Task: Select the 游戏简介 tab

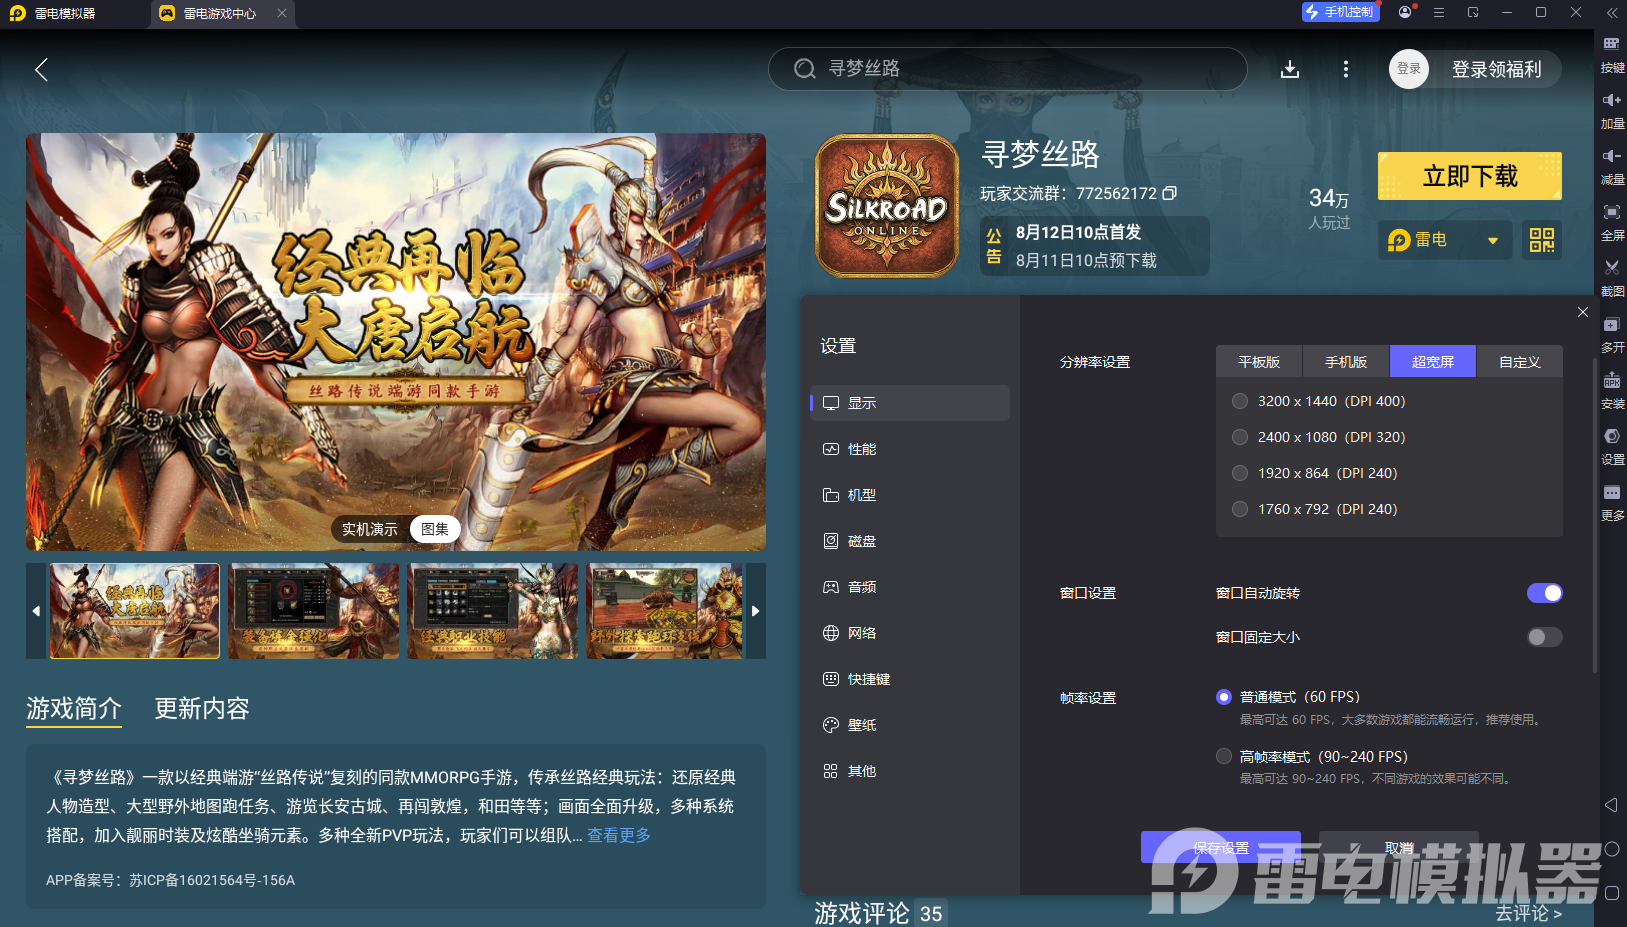Action: coord(74,709)
